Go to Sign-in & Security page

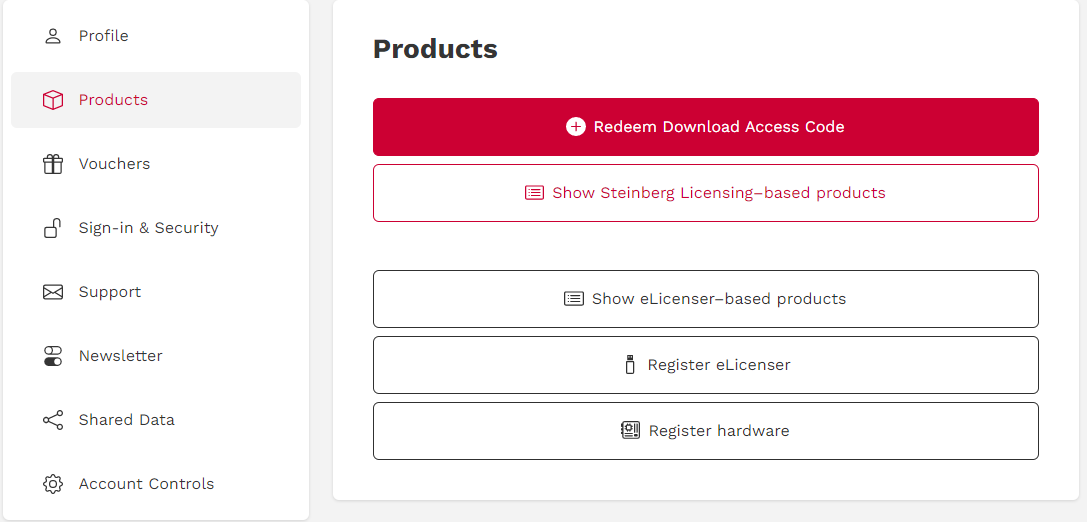click(x=148, y=228)
